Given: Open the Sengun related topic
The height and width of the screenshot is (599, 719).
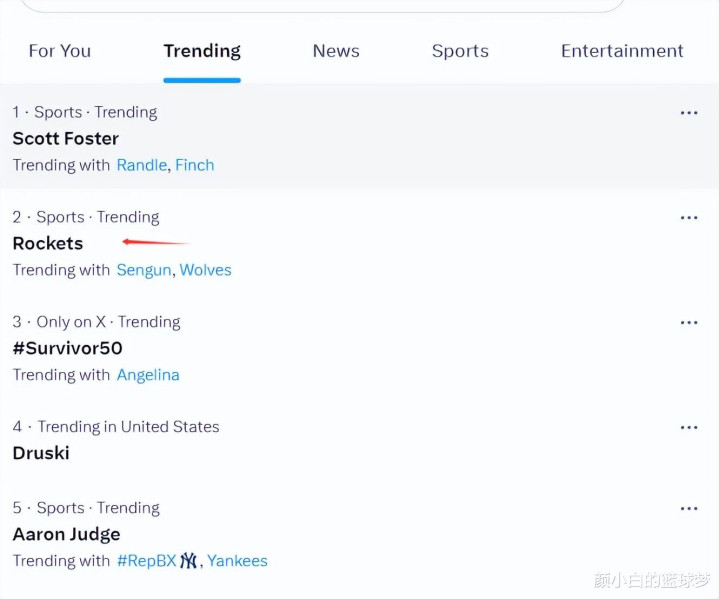Looking at the screenshot, I should pyautogui.click(x=143, y=270).
